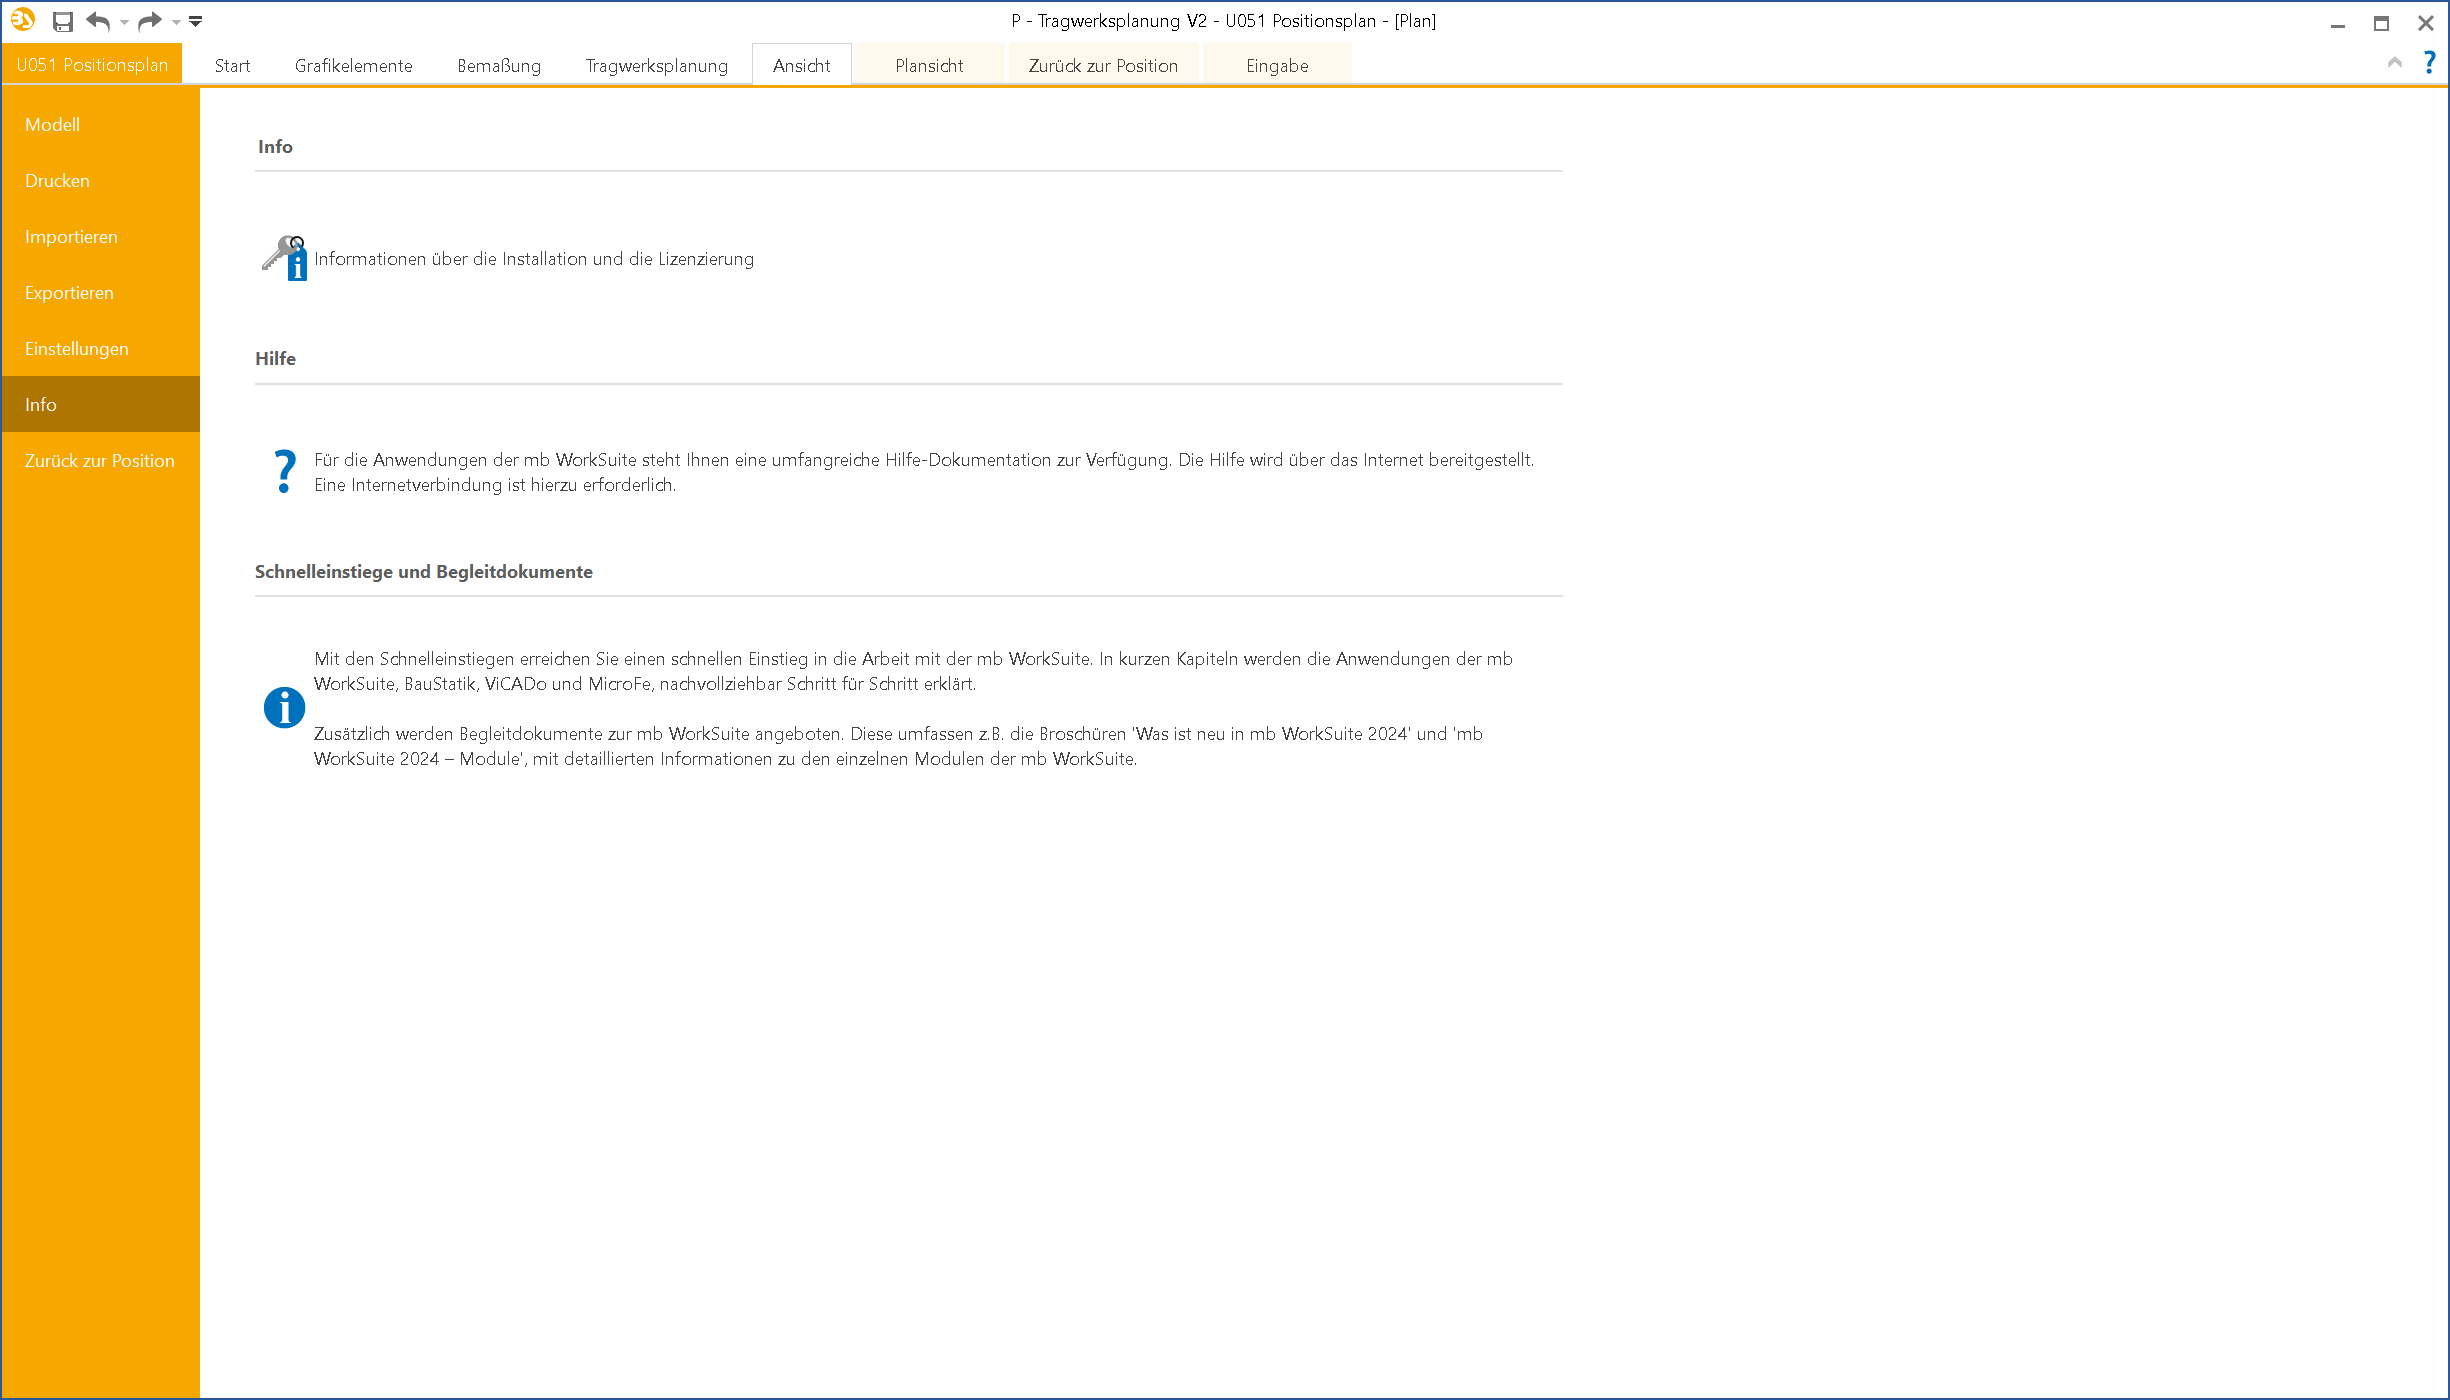This screenshot has height=1400, width=2450.
Task: Click the large question mark Hilfe icon
Action: (x=285, y=471)
